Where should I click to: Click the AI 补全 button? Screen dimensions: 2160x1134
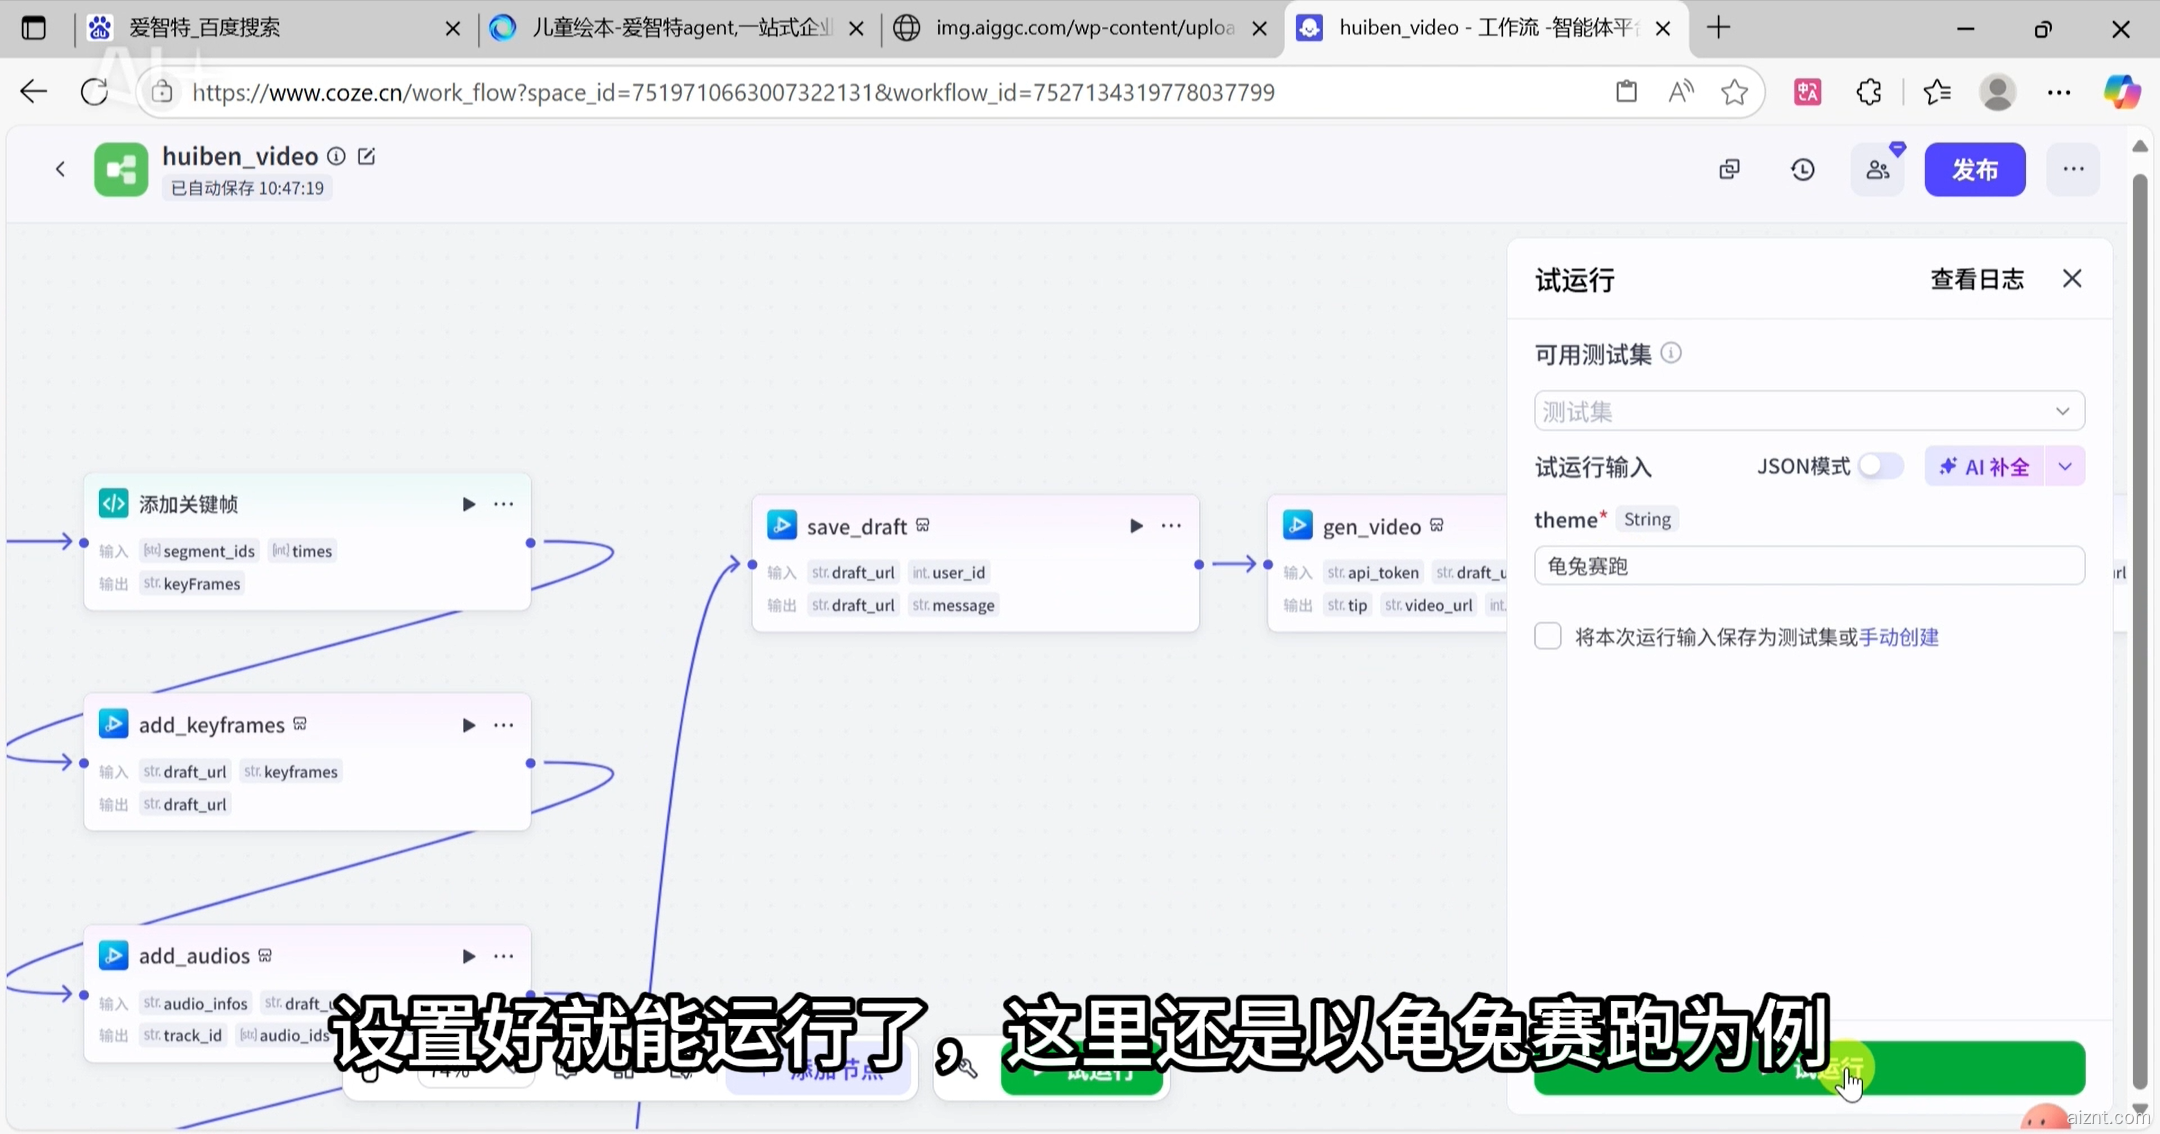pos(1985,467)
